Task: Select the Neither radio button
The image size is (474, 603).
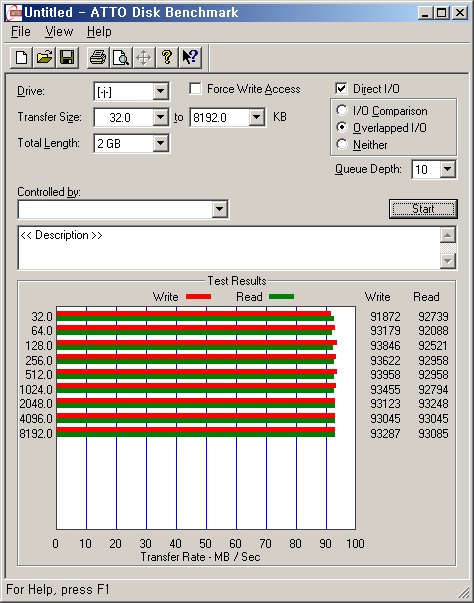Action: [341, 145]
